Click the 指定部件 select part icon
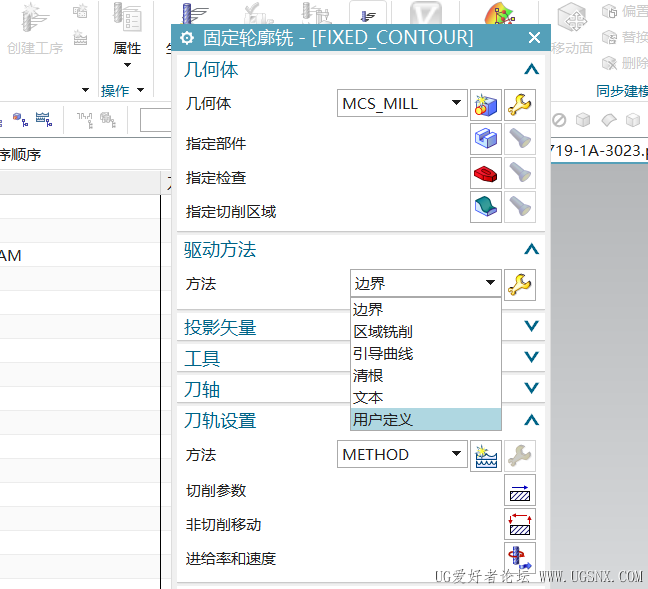This screenshot has width=648, height=589. pos(486,139)
